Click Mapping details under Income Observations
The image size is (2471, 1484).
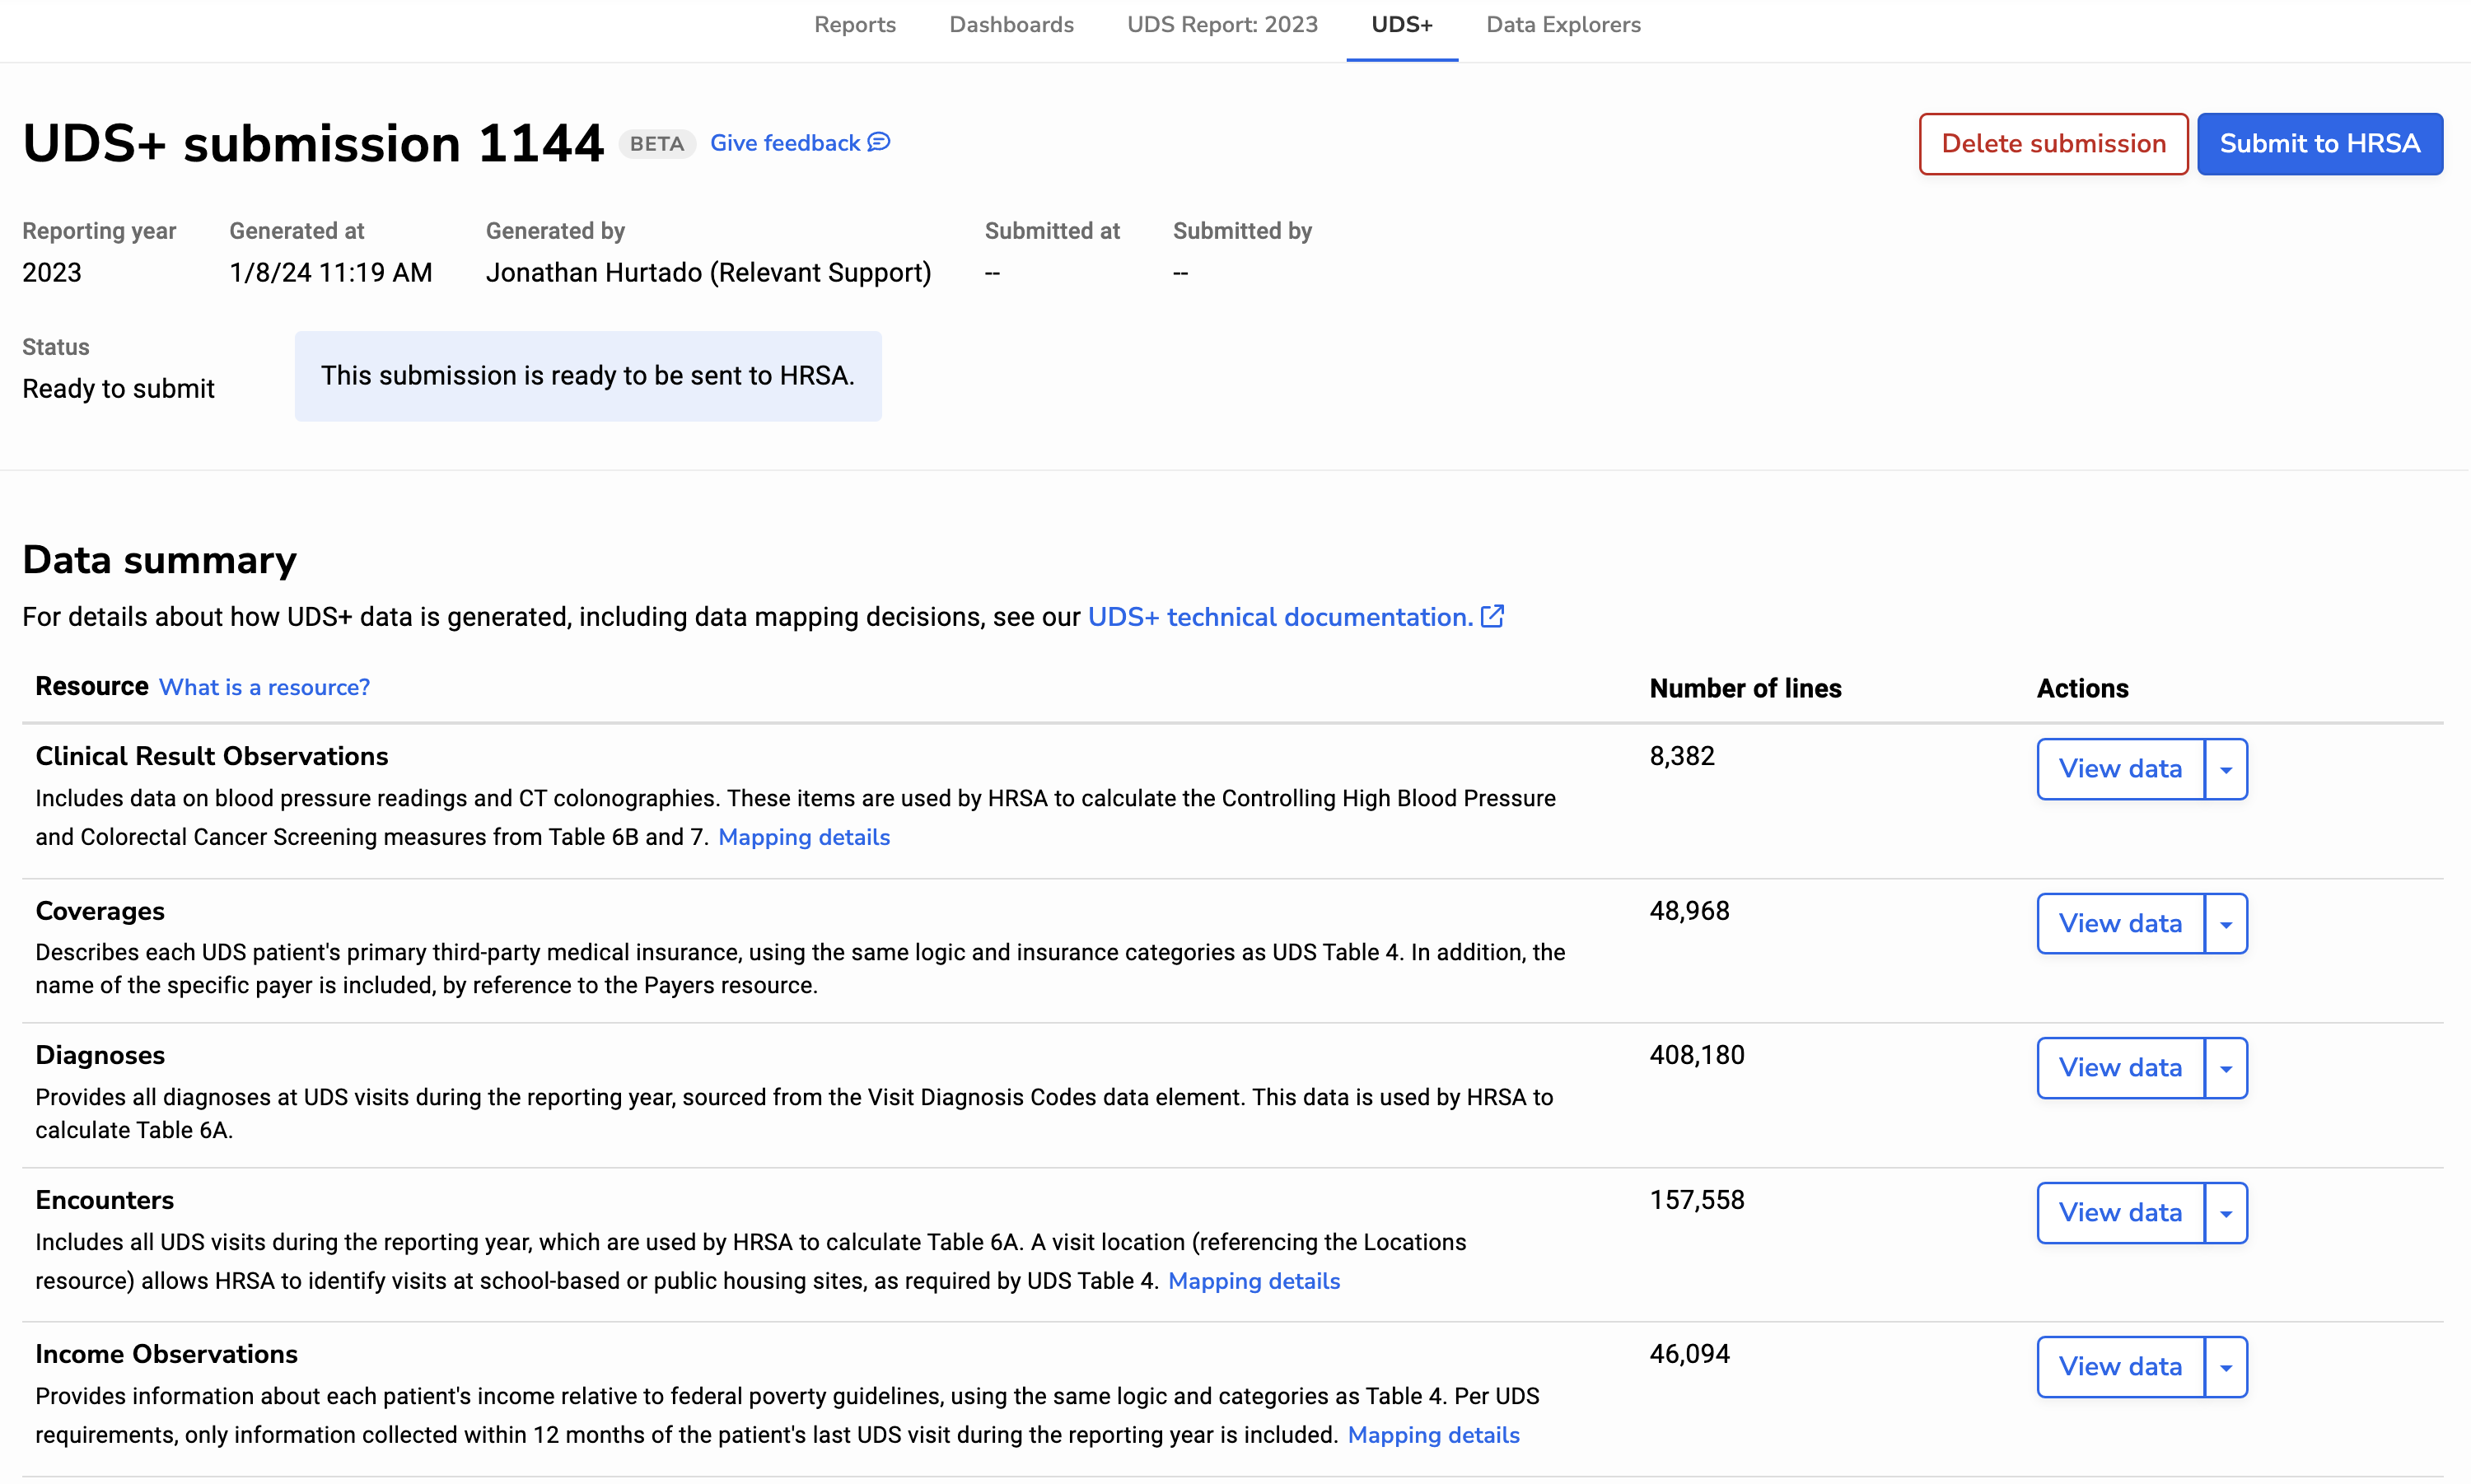(1433, 1435)
